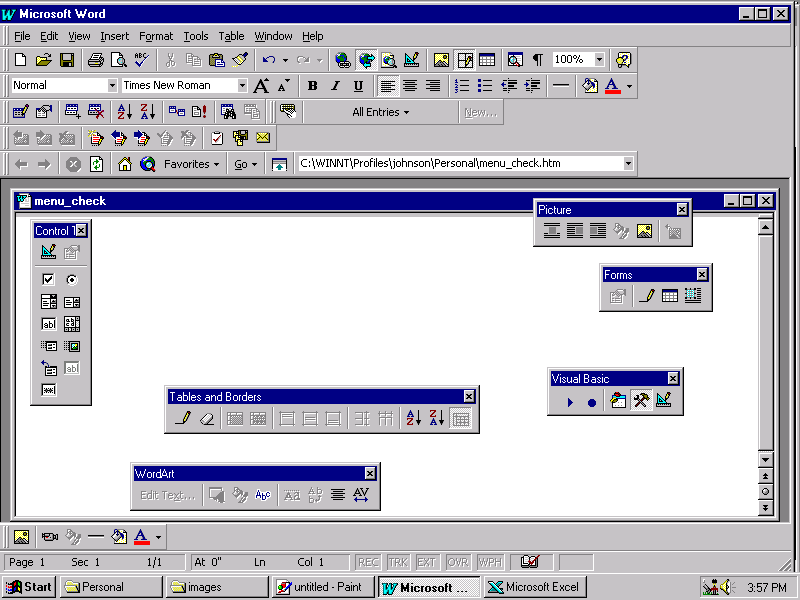The height and width of the screenshot is (600, 800).
Task: Open the Personal folder taskbar button
Action: 111,587
